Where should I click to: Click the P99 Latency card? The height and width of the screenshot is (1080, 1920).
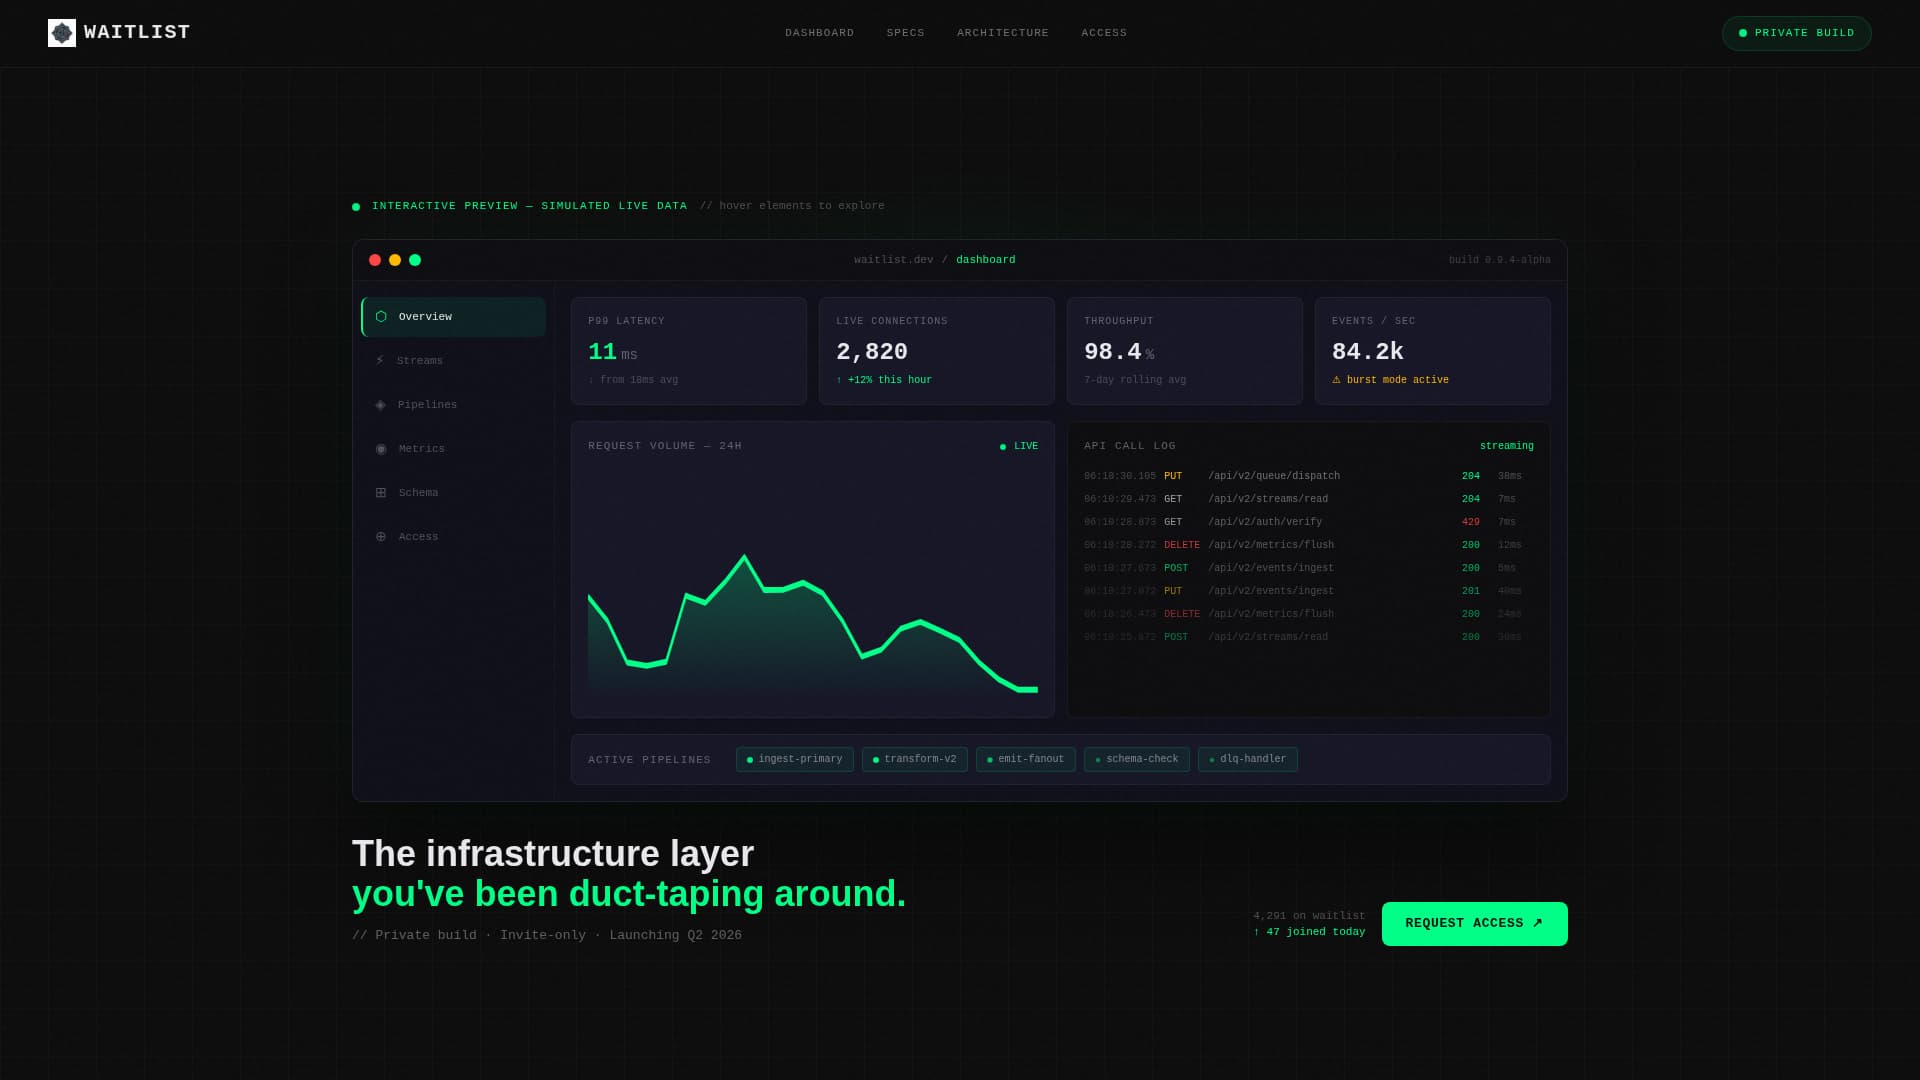point(689,351)
